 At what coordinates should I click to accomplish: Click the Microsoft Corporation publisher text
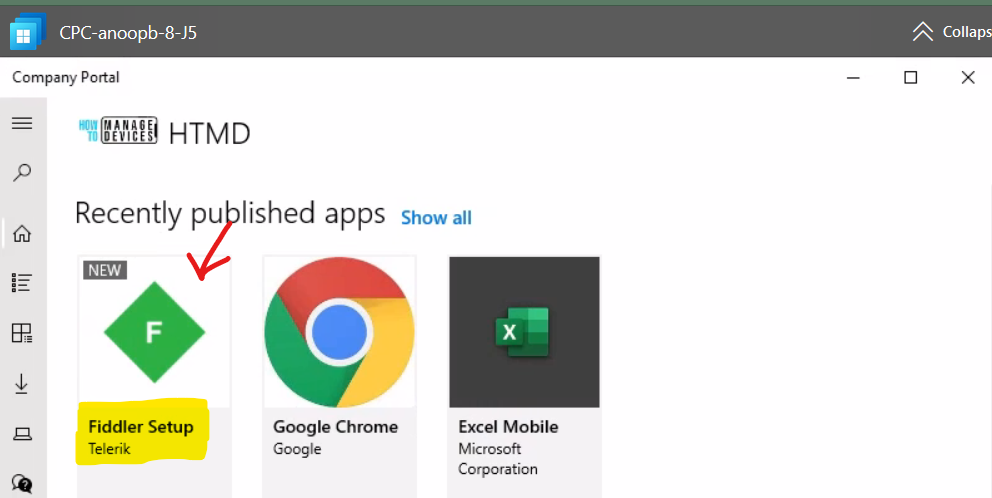tap(498, 459)
